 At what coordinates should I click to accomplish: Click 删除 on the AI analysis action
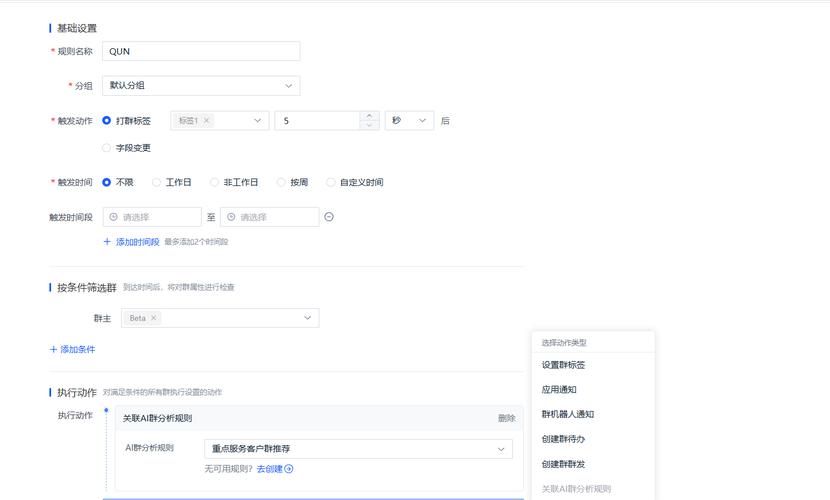(507, 418)
